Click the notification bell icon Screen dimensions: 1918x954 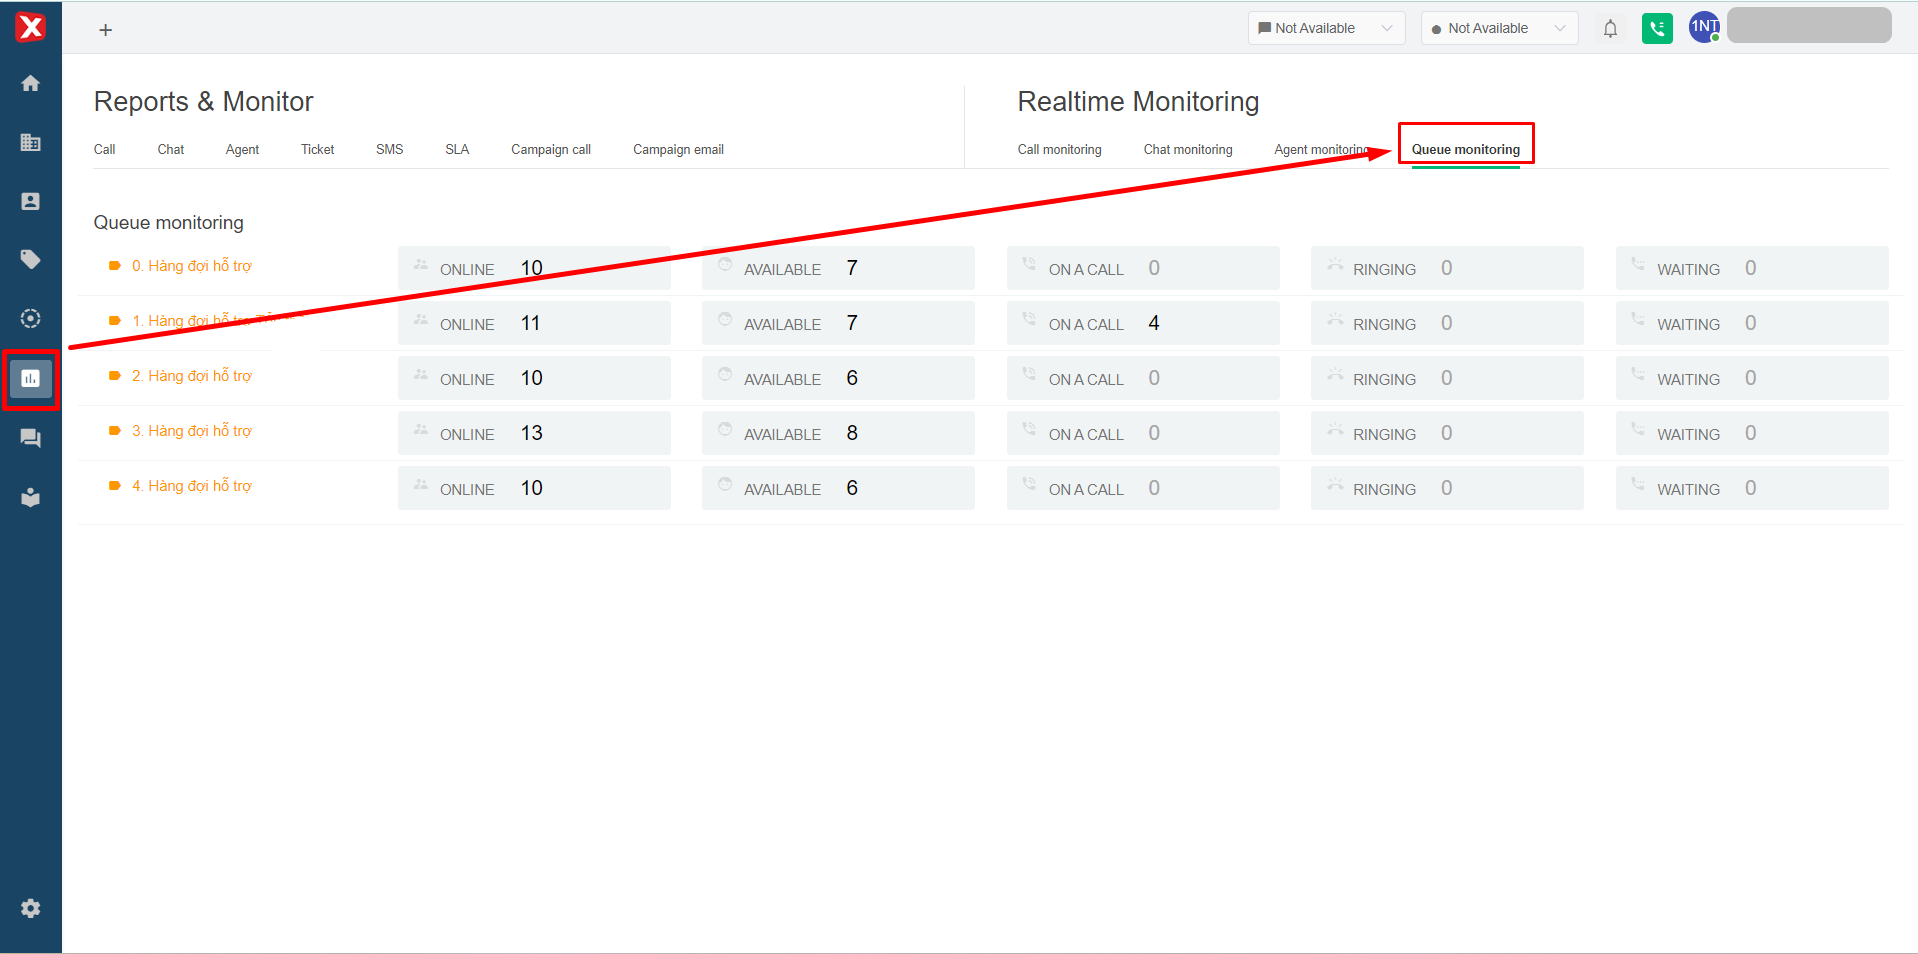(1610, 29)
